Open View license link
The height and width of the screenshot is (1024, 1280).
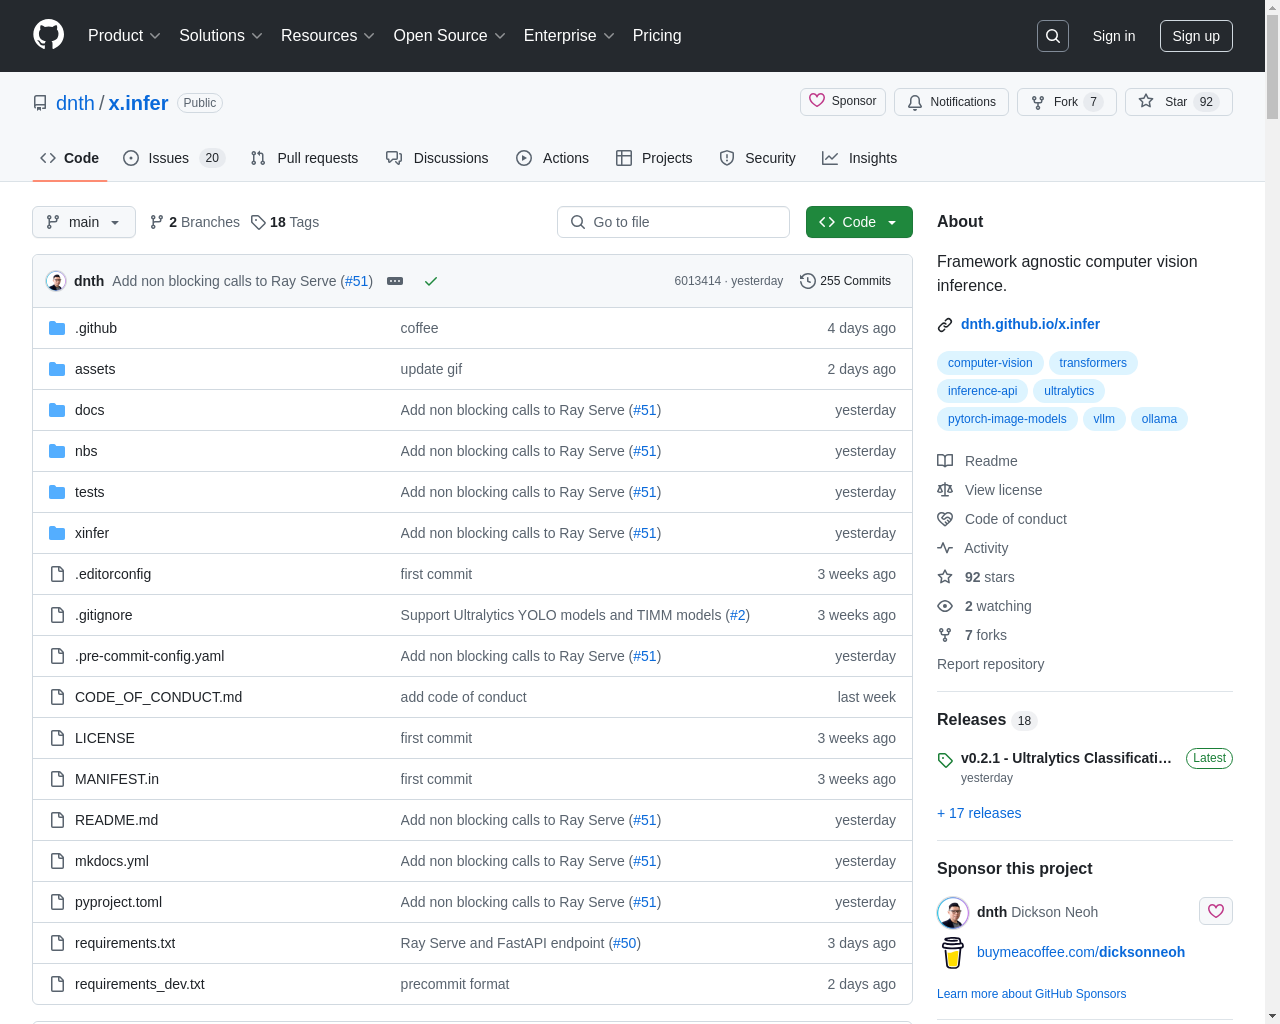tap(990, 490)
